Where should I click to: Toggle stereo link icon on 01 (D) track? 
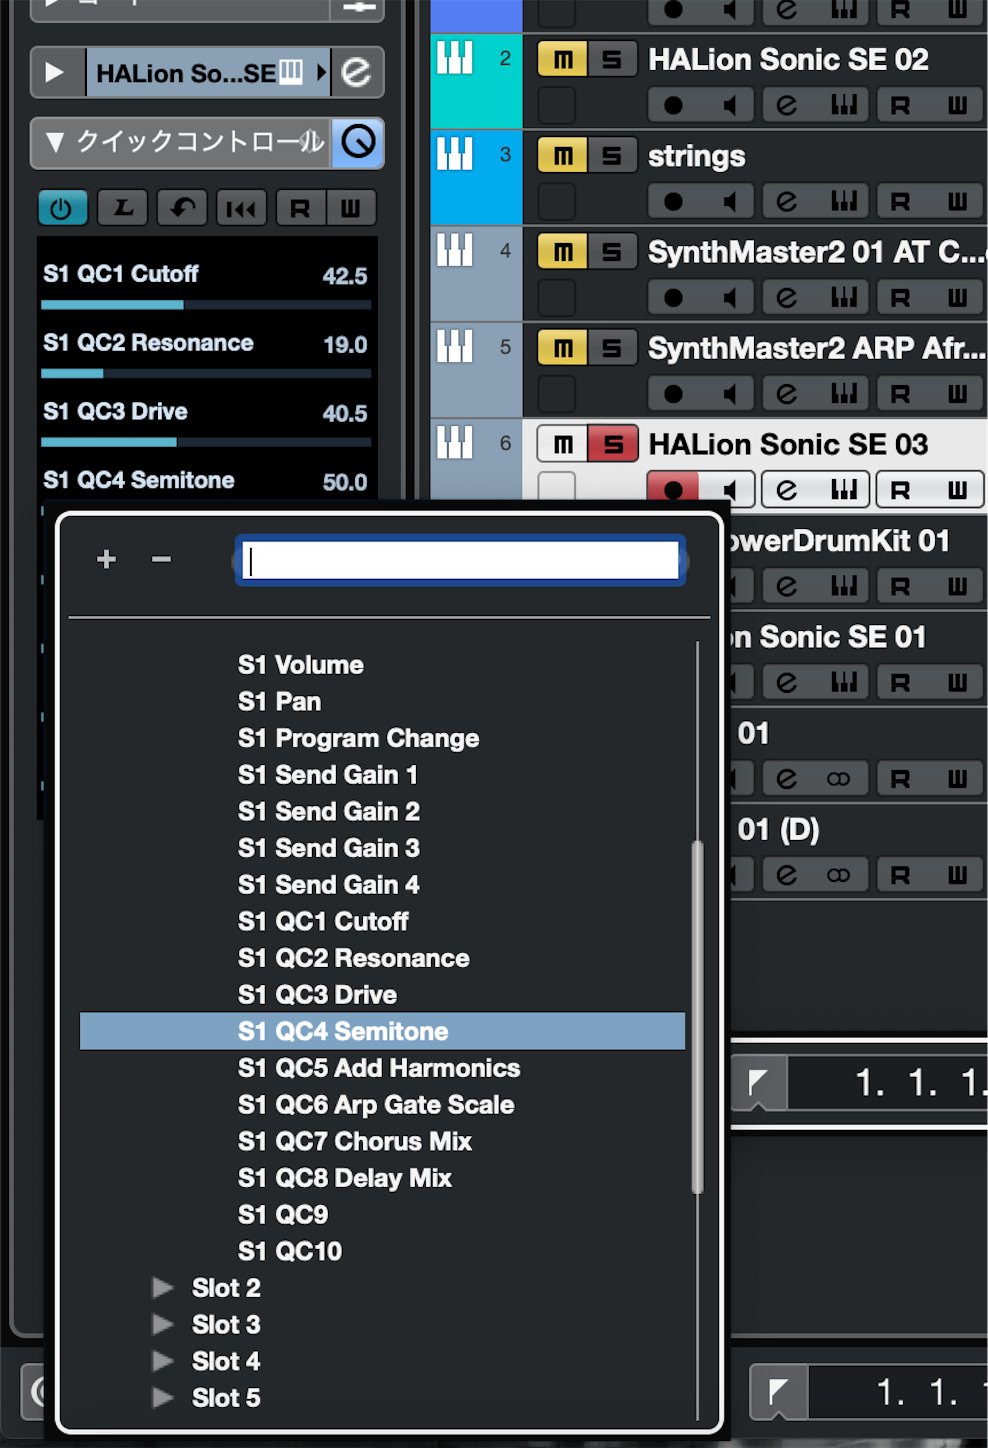[x=838, y=875]
